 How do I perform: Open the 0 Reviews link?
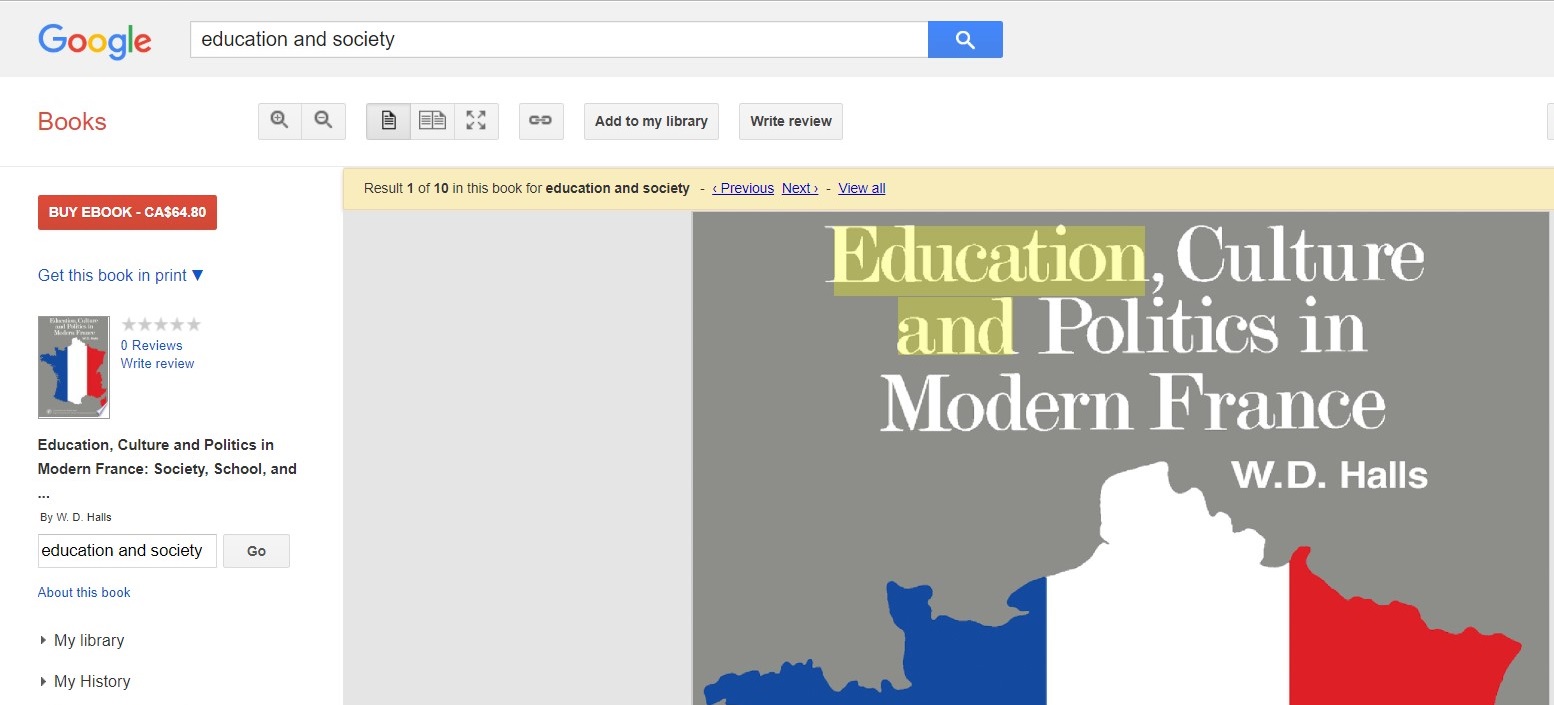point(151,344)
